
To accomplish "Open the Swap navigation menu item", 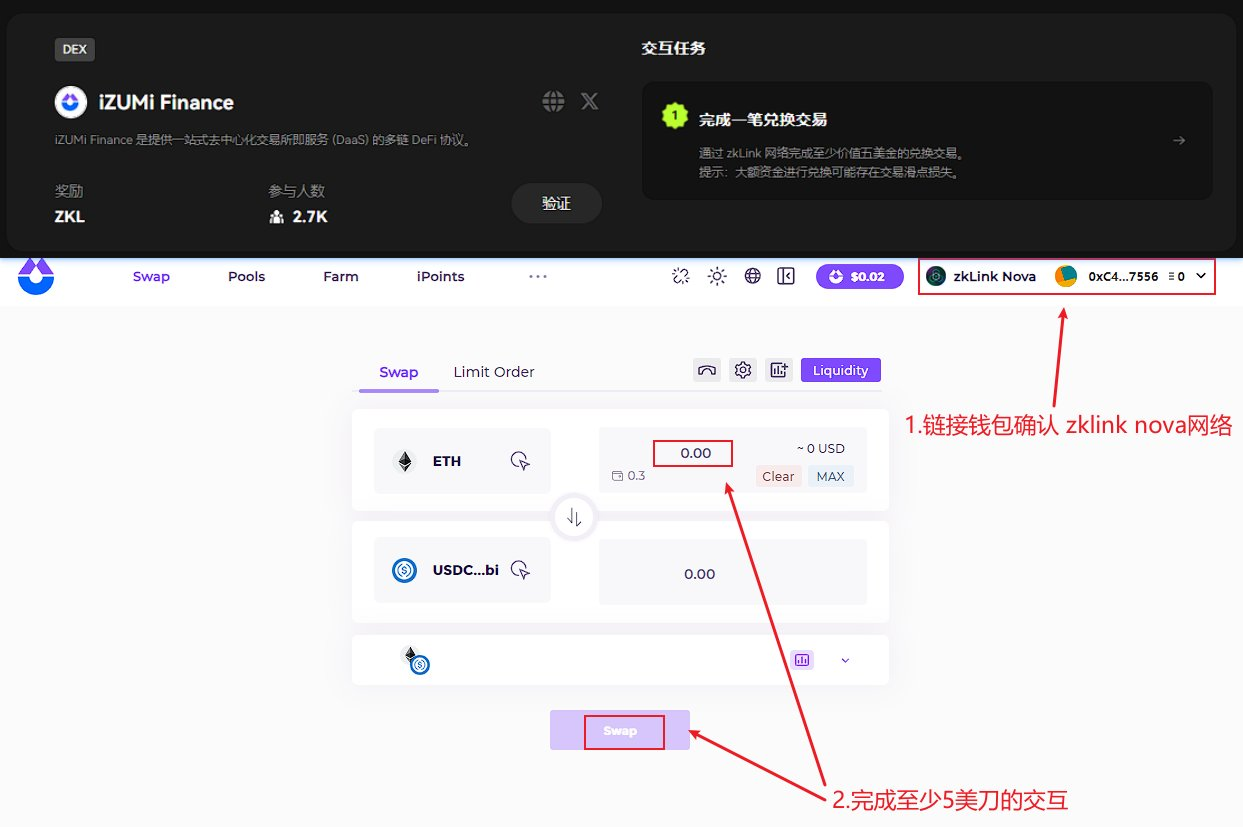I will point(151,277).
